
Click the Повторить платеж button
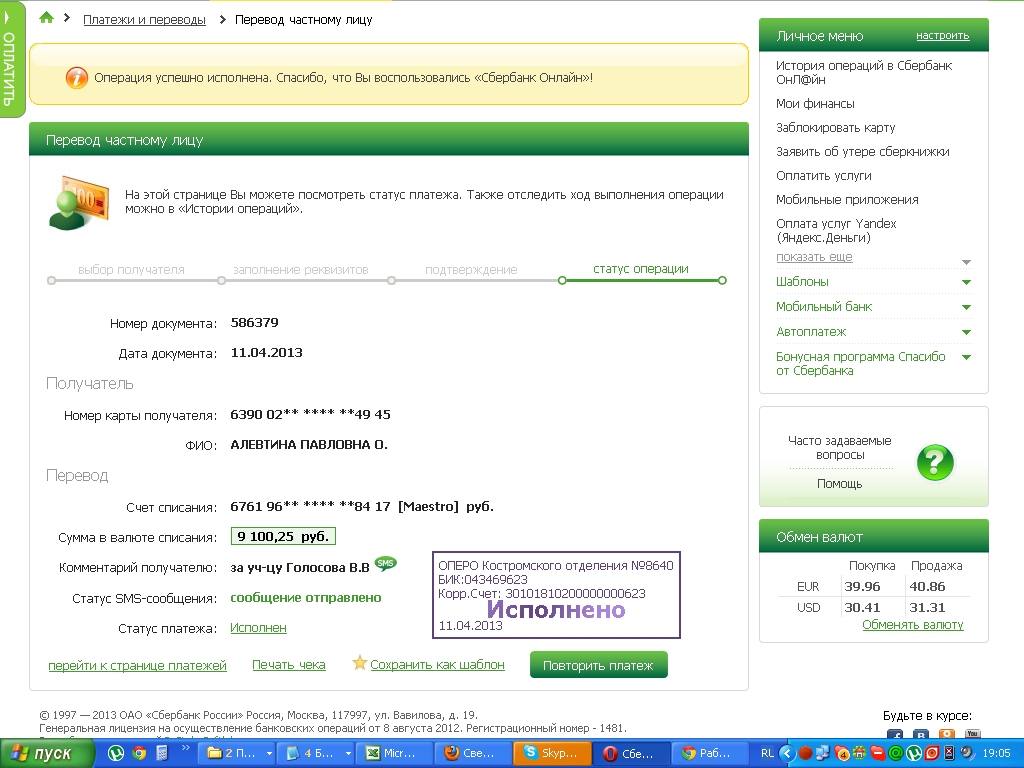(598, 665)
